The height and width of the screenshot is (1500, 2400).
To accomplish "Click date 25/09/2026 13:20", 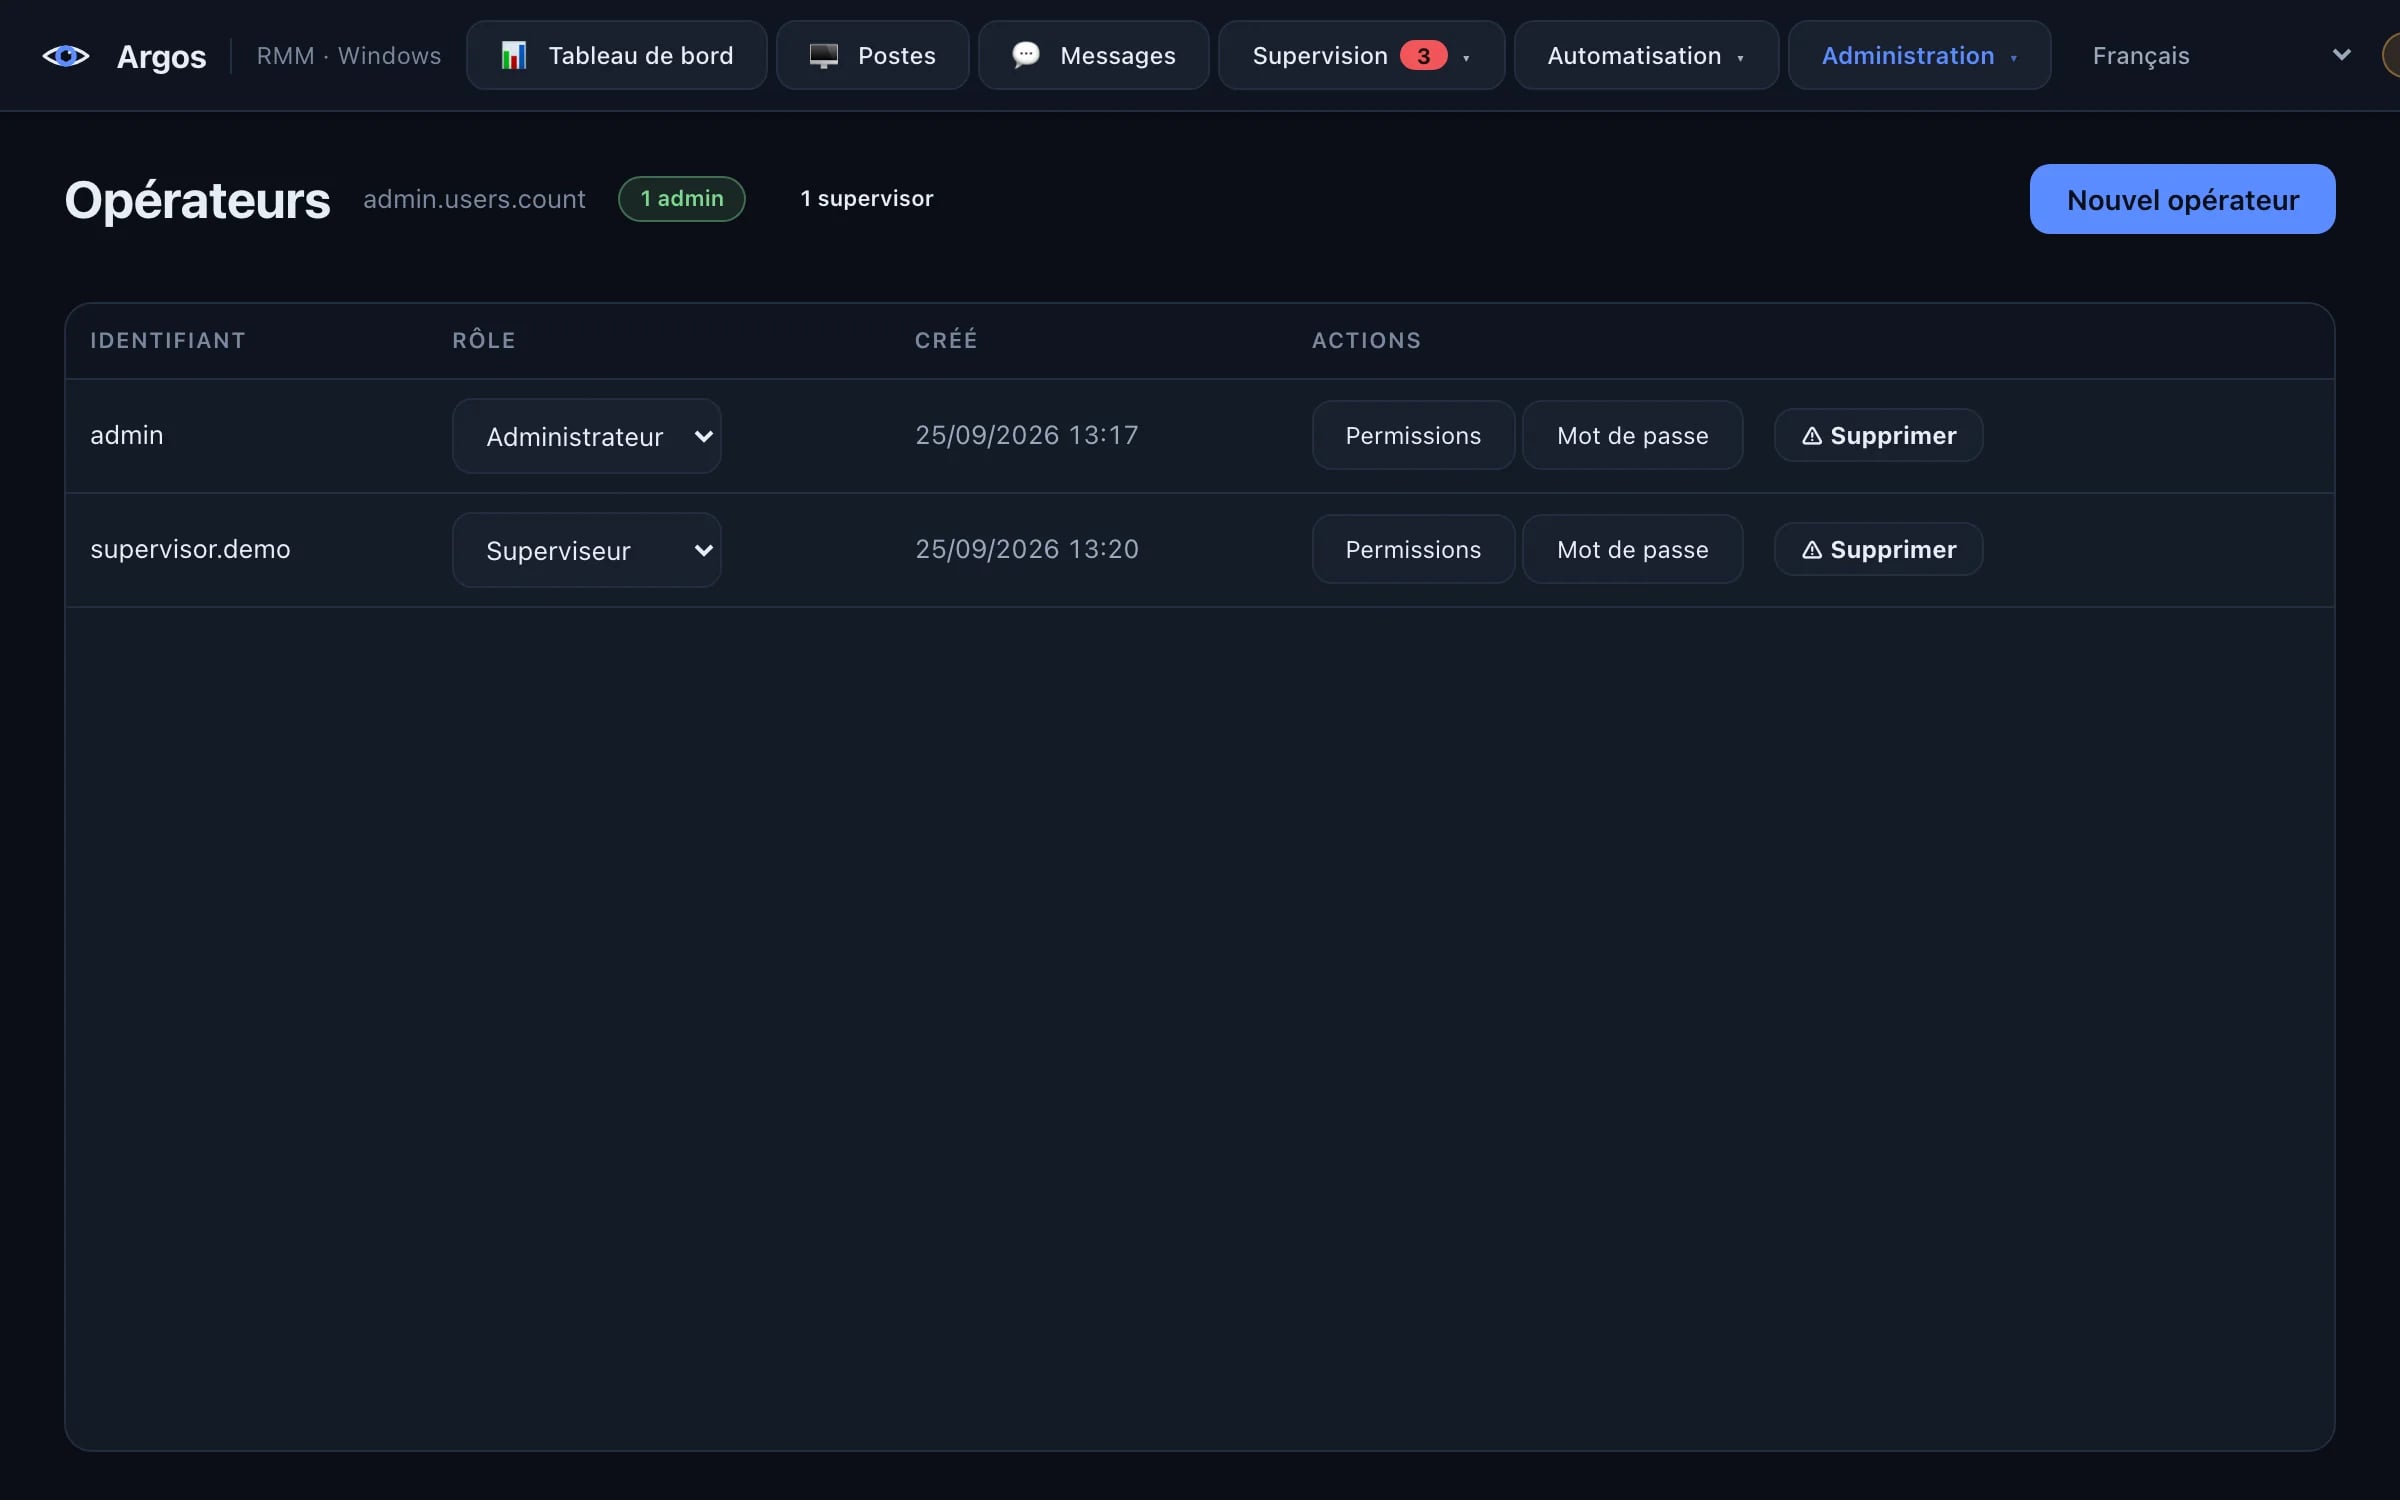I will (x=1027, y=550).
